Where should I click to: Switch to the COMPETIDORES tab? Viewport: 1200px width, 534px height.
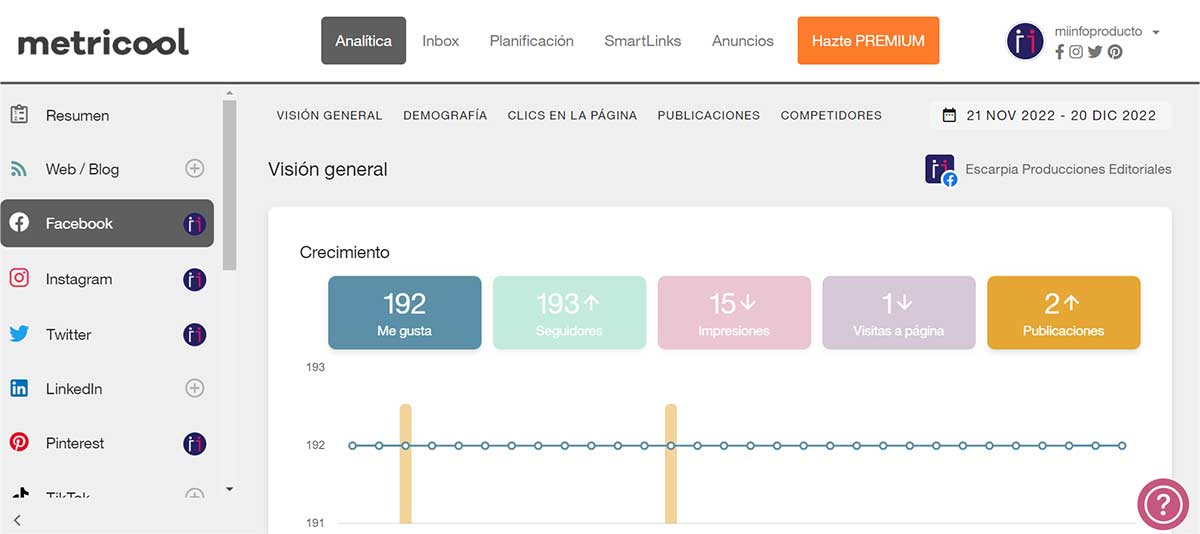pos(831,115)
